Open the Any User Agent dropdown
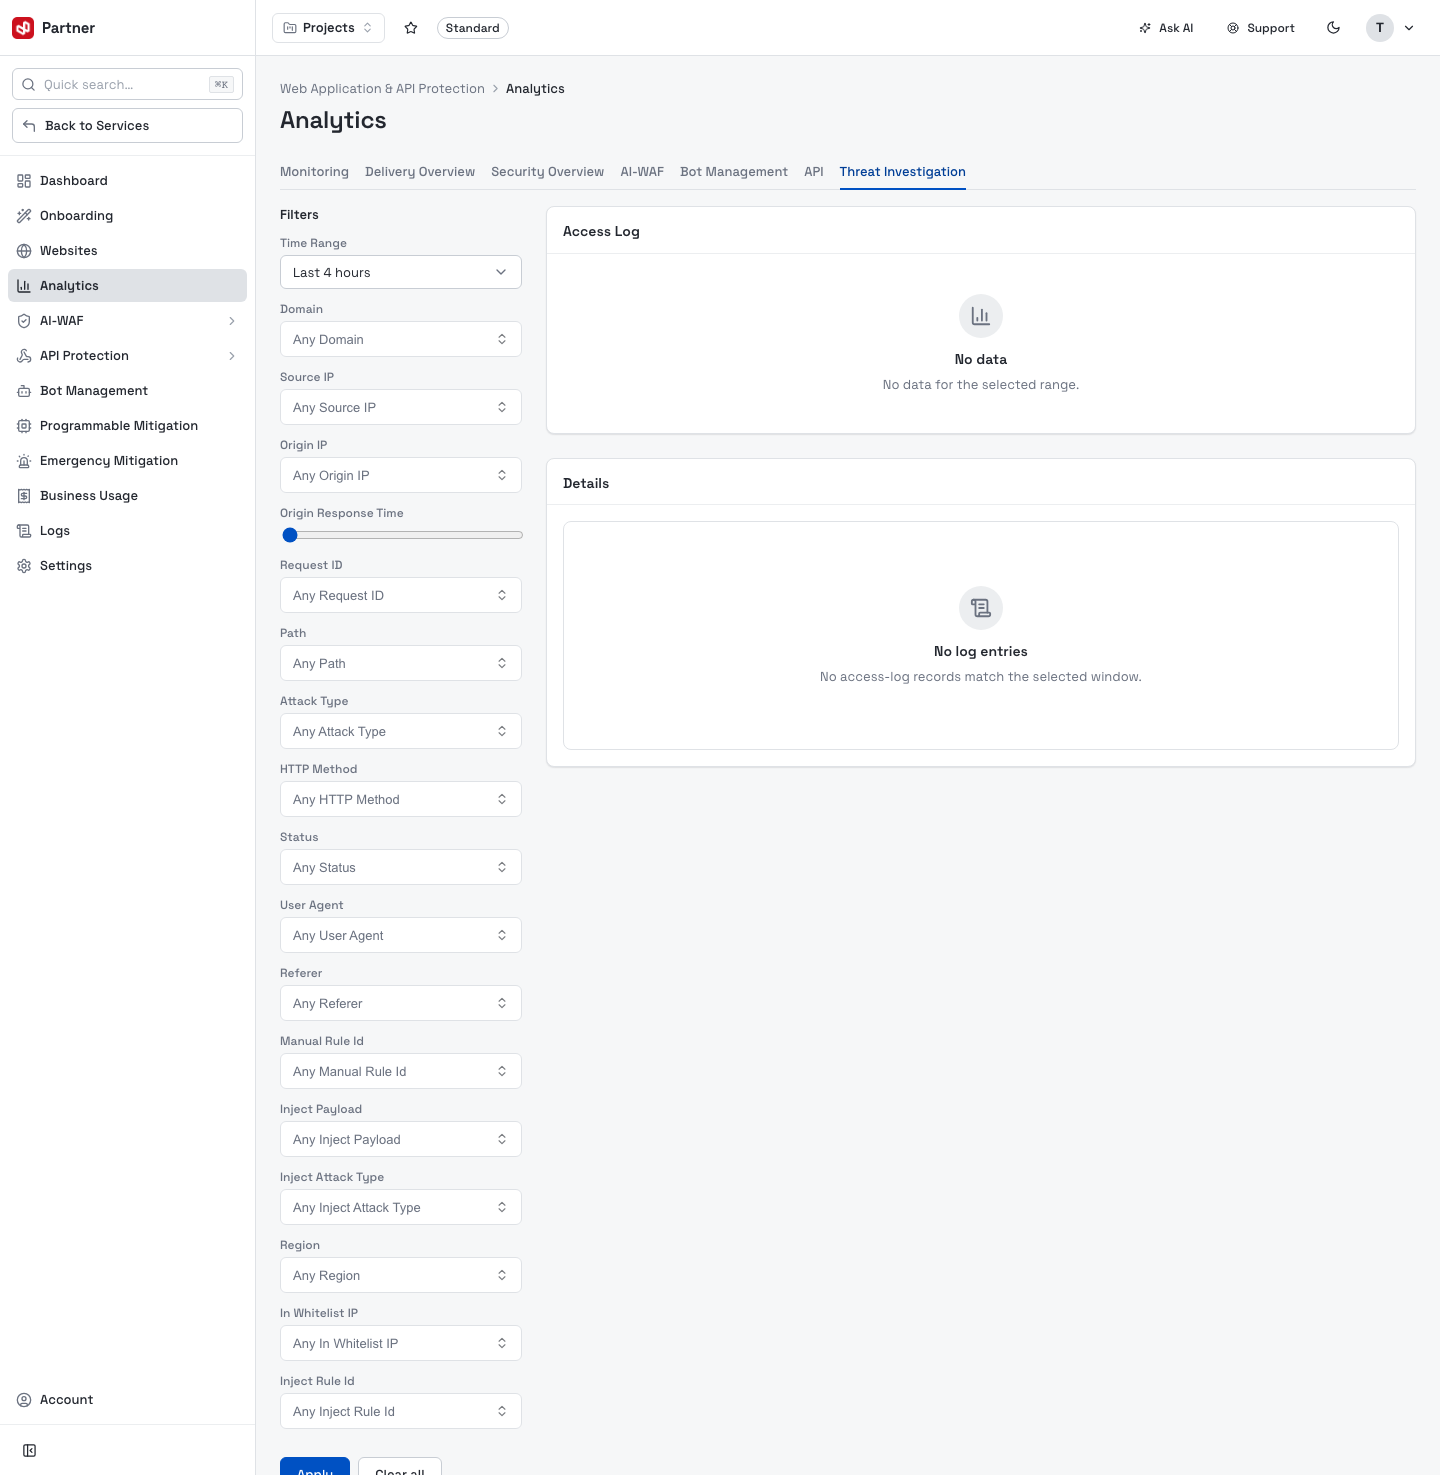Screen dimensions: 1440x1475 tap(401, 935)
